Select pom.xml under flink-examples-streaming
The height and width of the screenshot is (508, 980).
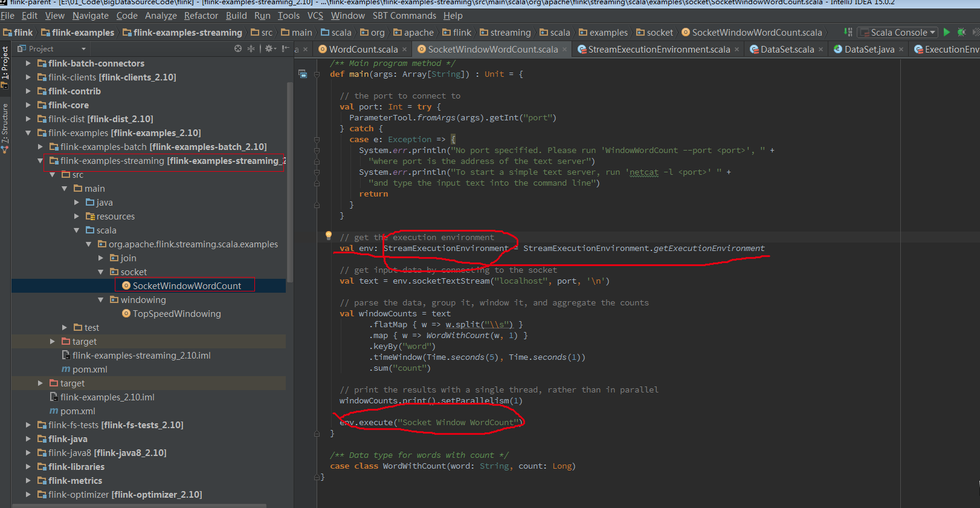click(84, 369)
